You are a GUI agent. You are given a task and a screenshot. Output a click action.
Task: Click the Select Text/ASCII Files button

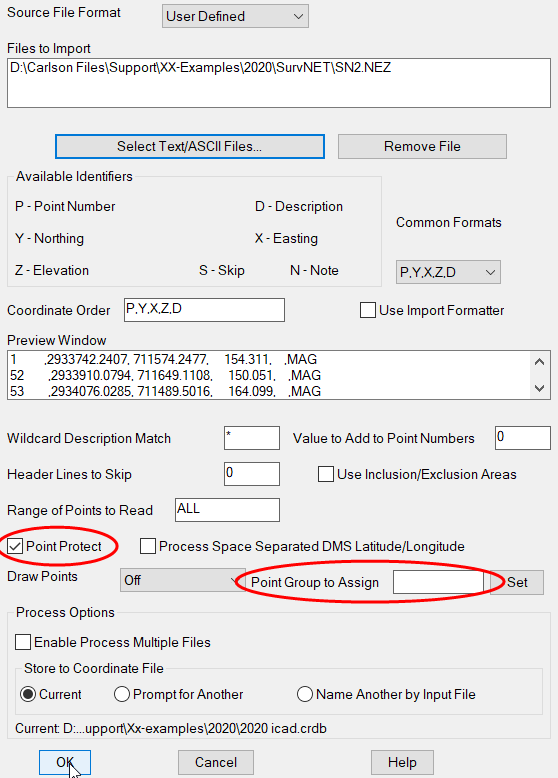point(190,146)
